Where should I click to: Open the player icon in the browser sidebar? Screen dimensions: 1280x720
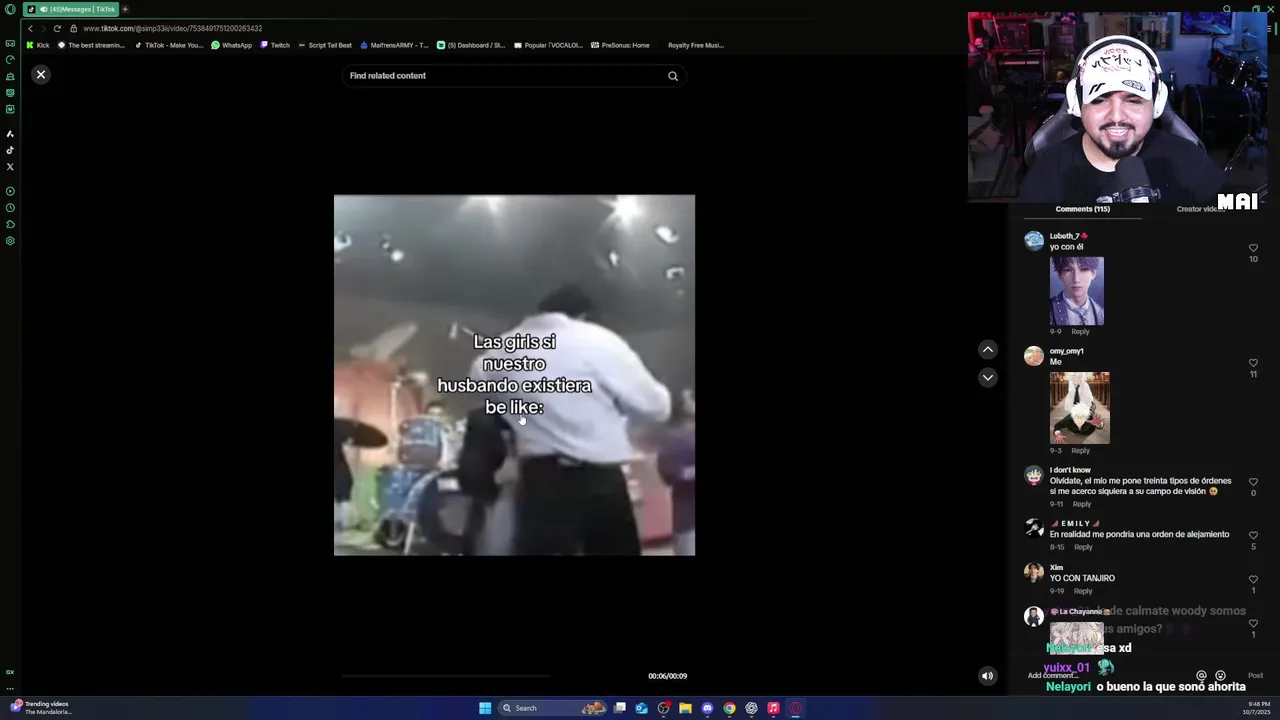pyautogui.click(x=10, y=191)
